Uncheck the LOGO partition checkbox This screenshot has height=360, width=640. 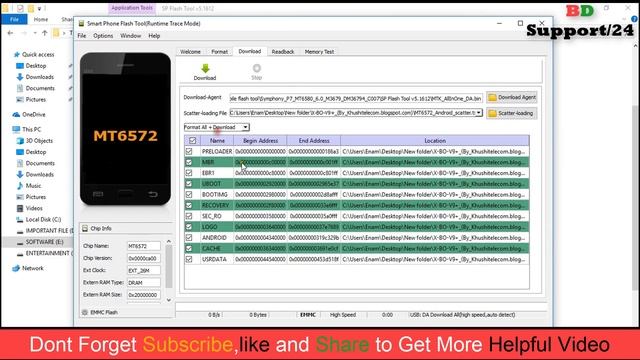coord(189,227)
